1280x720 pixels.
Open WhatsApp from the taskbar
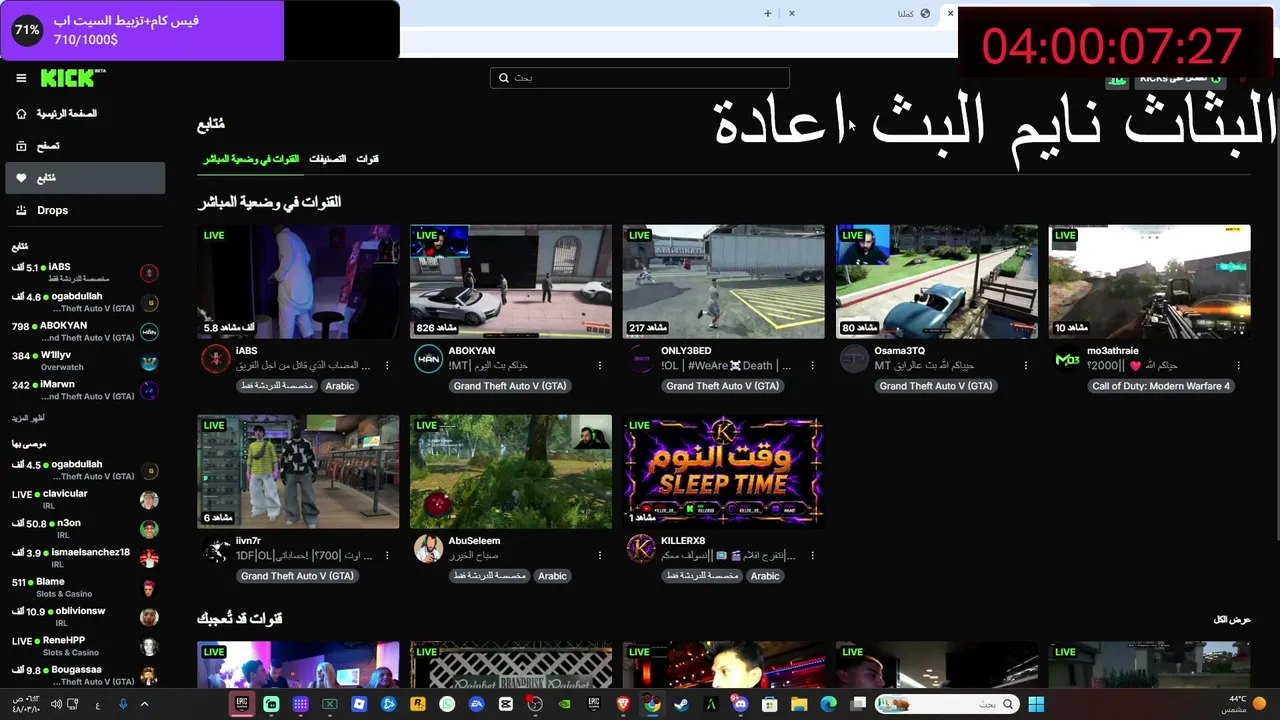(447, 704)
